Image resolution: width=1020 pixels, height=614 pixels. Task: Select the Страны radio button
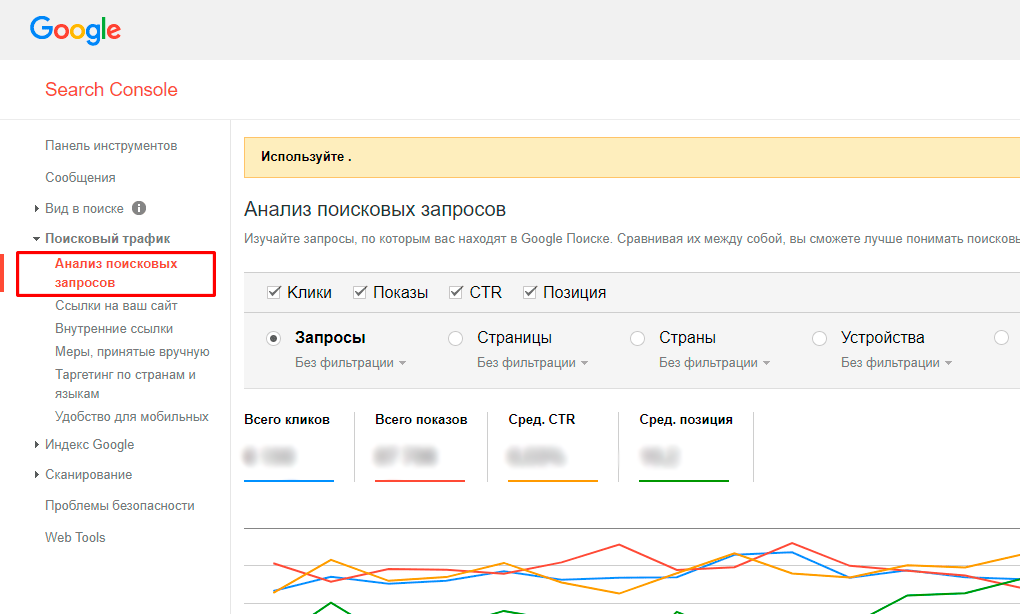pyautogui.click(x=638, y=338)
